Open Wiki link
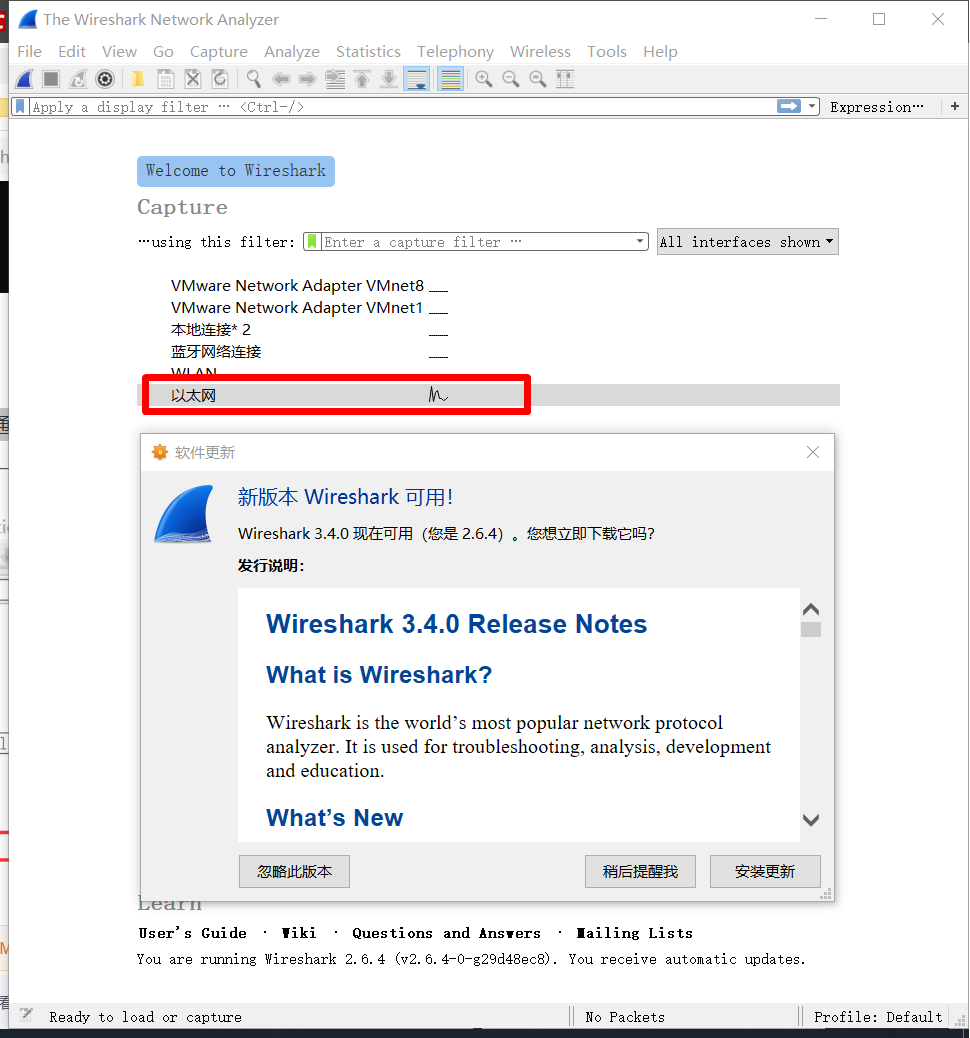This screenshot has width=970, height=1038. (x=299, y=933)
